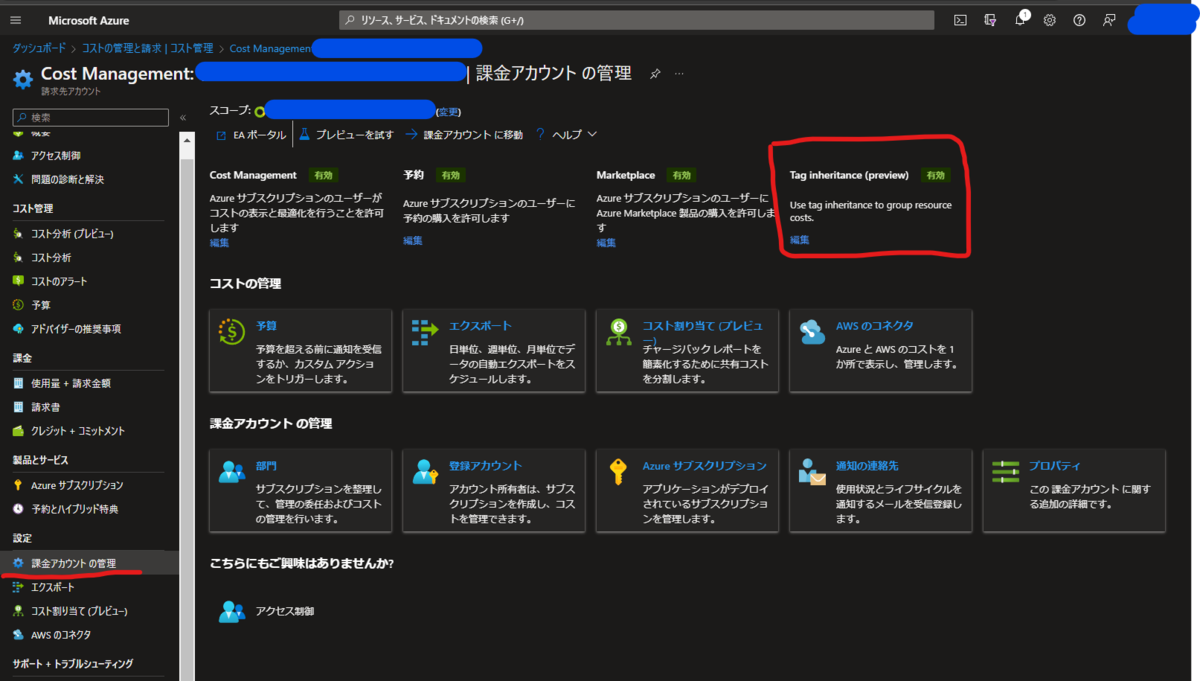Click the Tag inheritance 有効 status badge

[935, 175]
